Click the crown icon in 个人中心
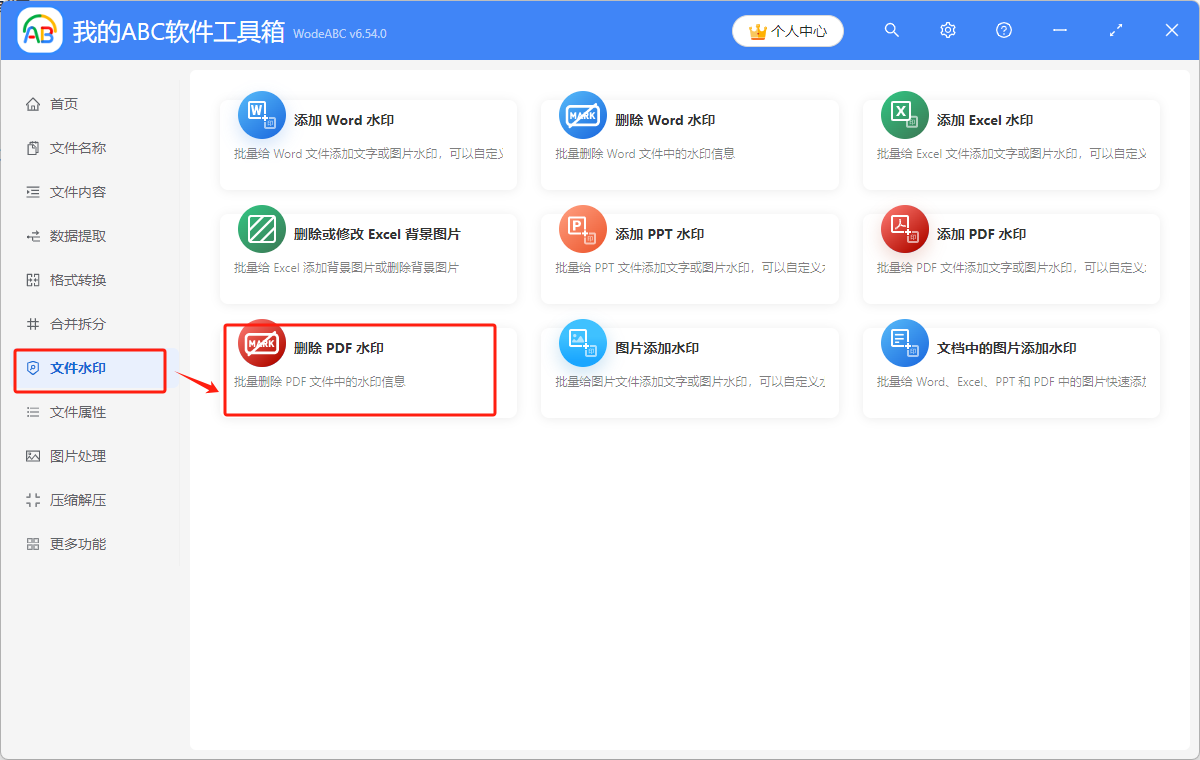The height and width of the screenshot is (760, 1200). click(x=757, y=31)
